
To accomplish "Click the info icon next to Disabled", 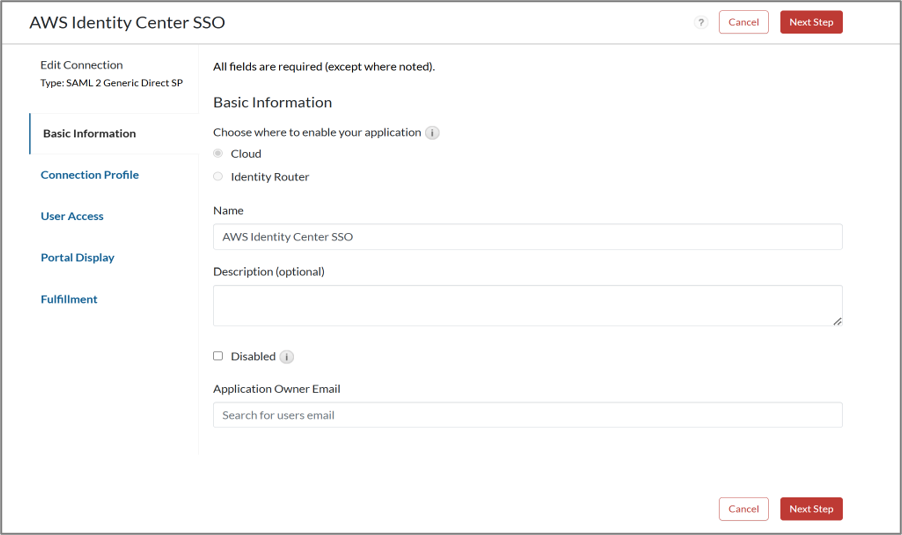I will [x=286, y=357].
